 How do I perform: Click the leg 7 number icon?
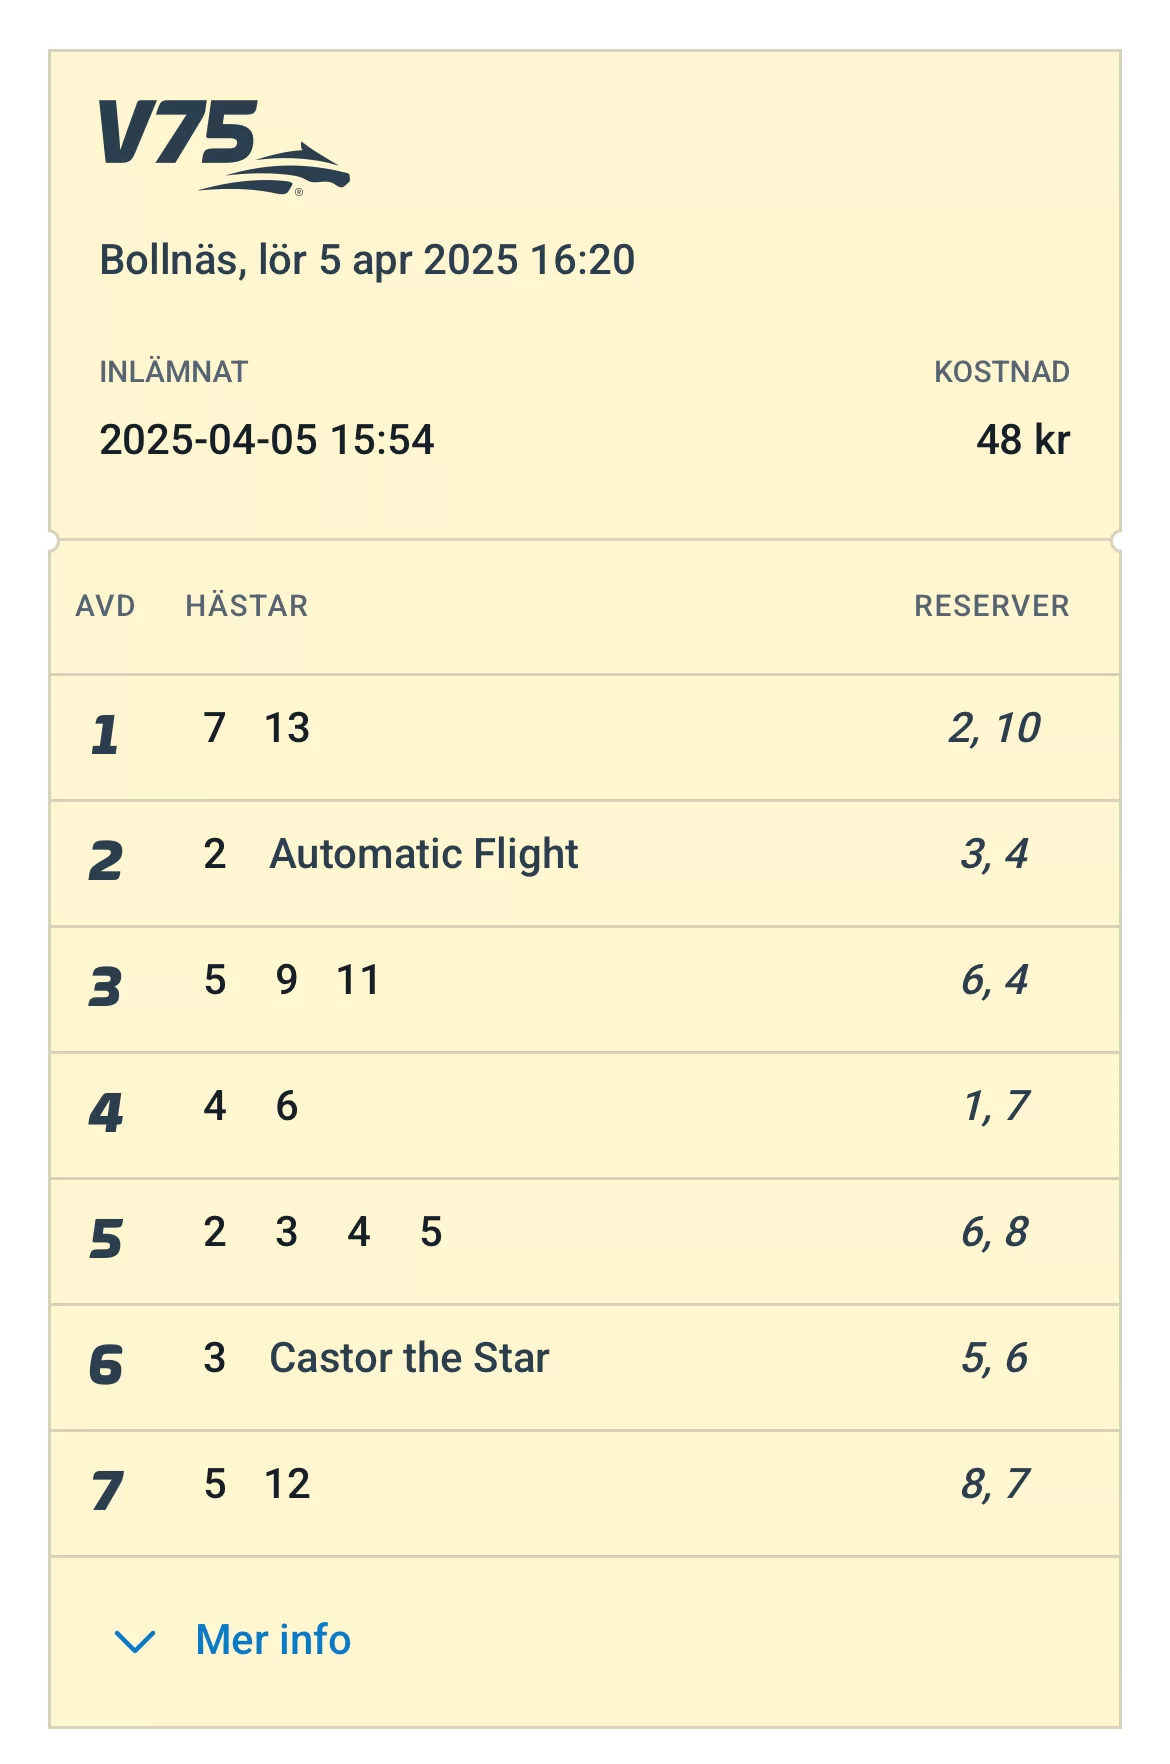(105, 1491)
